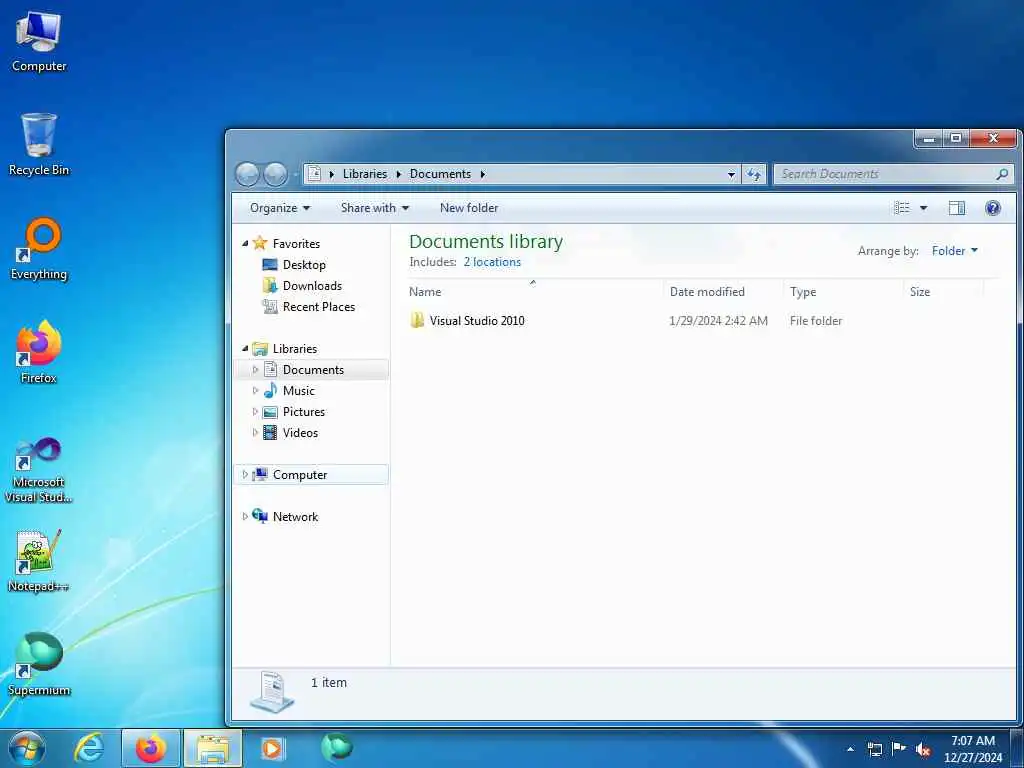Show the preview pane icon

(x=957, y=208)
